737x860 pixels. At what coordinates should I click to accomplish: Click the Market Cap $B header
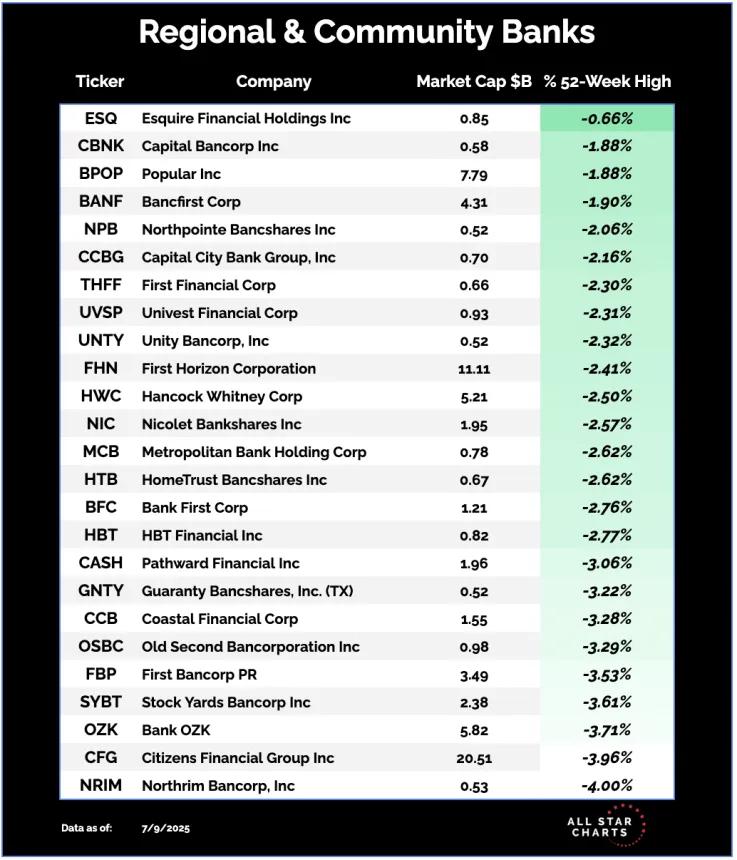(474, 81)
